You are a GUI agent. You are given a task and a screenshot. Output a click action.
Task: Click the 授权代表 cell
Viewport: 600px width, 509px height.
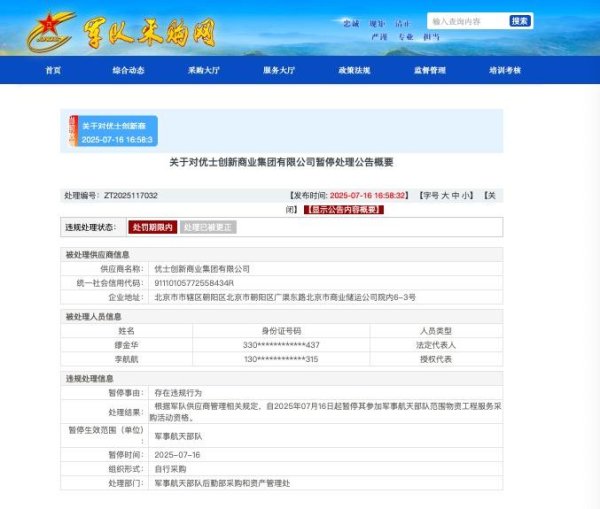pos(436,359)
